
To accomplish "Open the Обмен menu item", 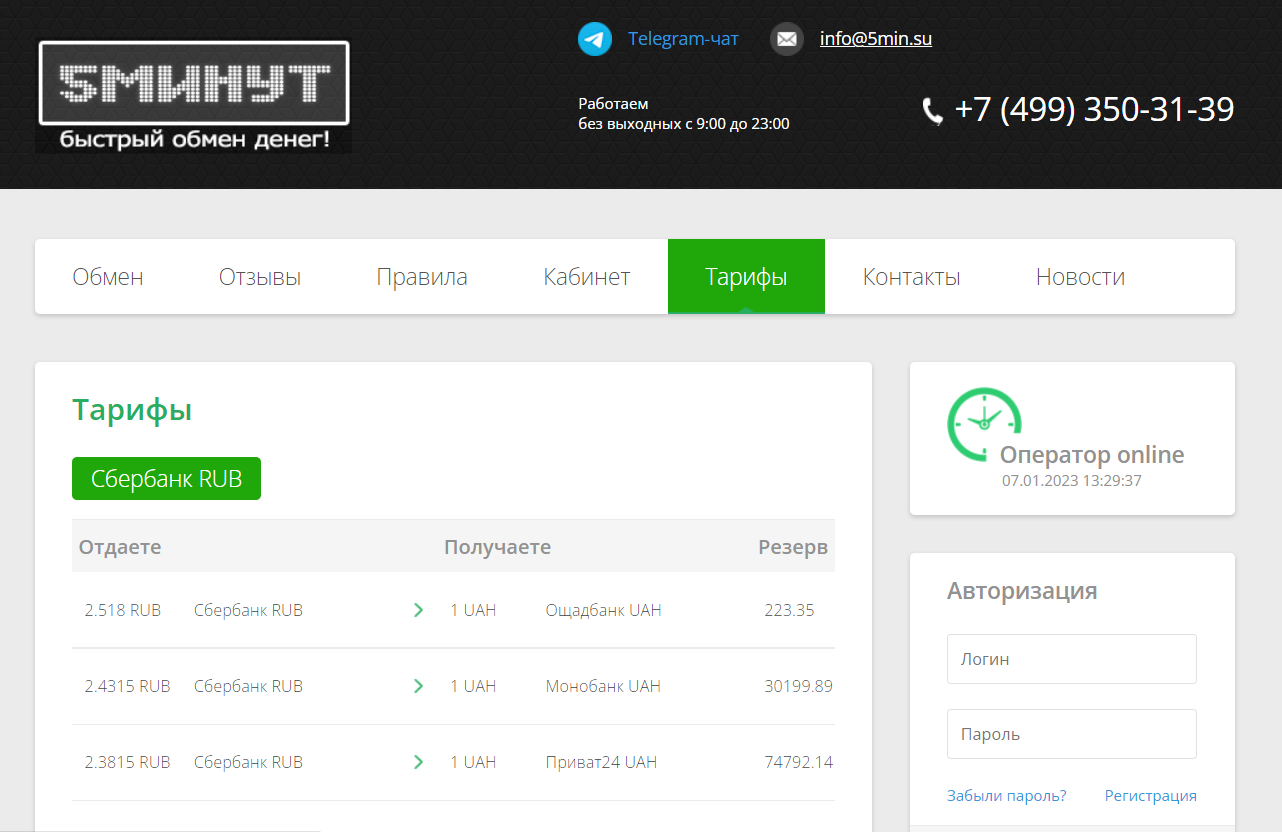I will tap(108, 277).
